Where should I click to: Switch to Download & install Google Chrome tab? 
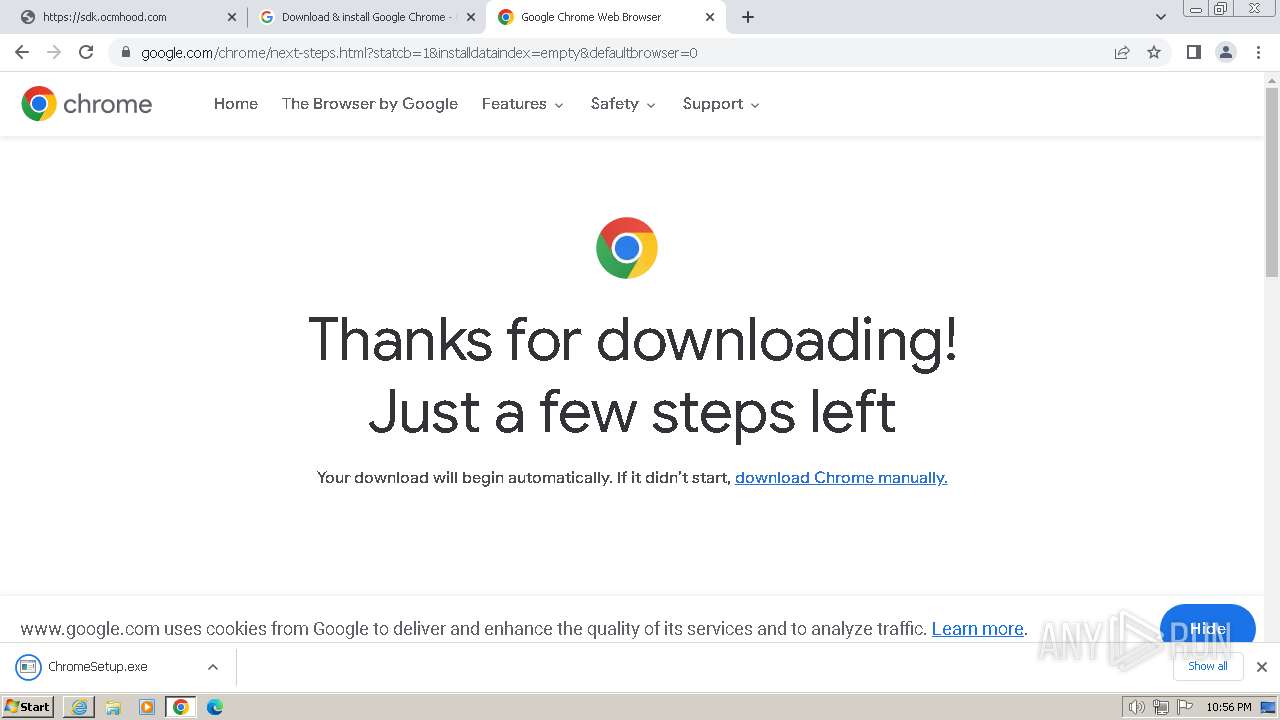(x=367, y=17)
